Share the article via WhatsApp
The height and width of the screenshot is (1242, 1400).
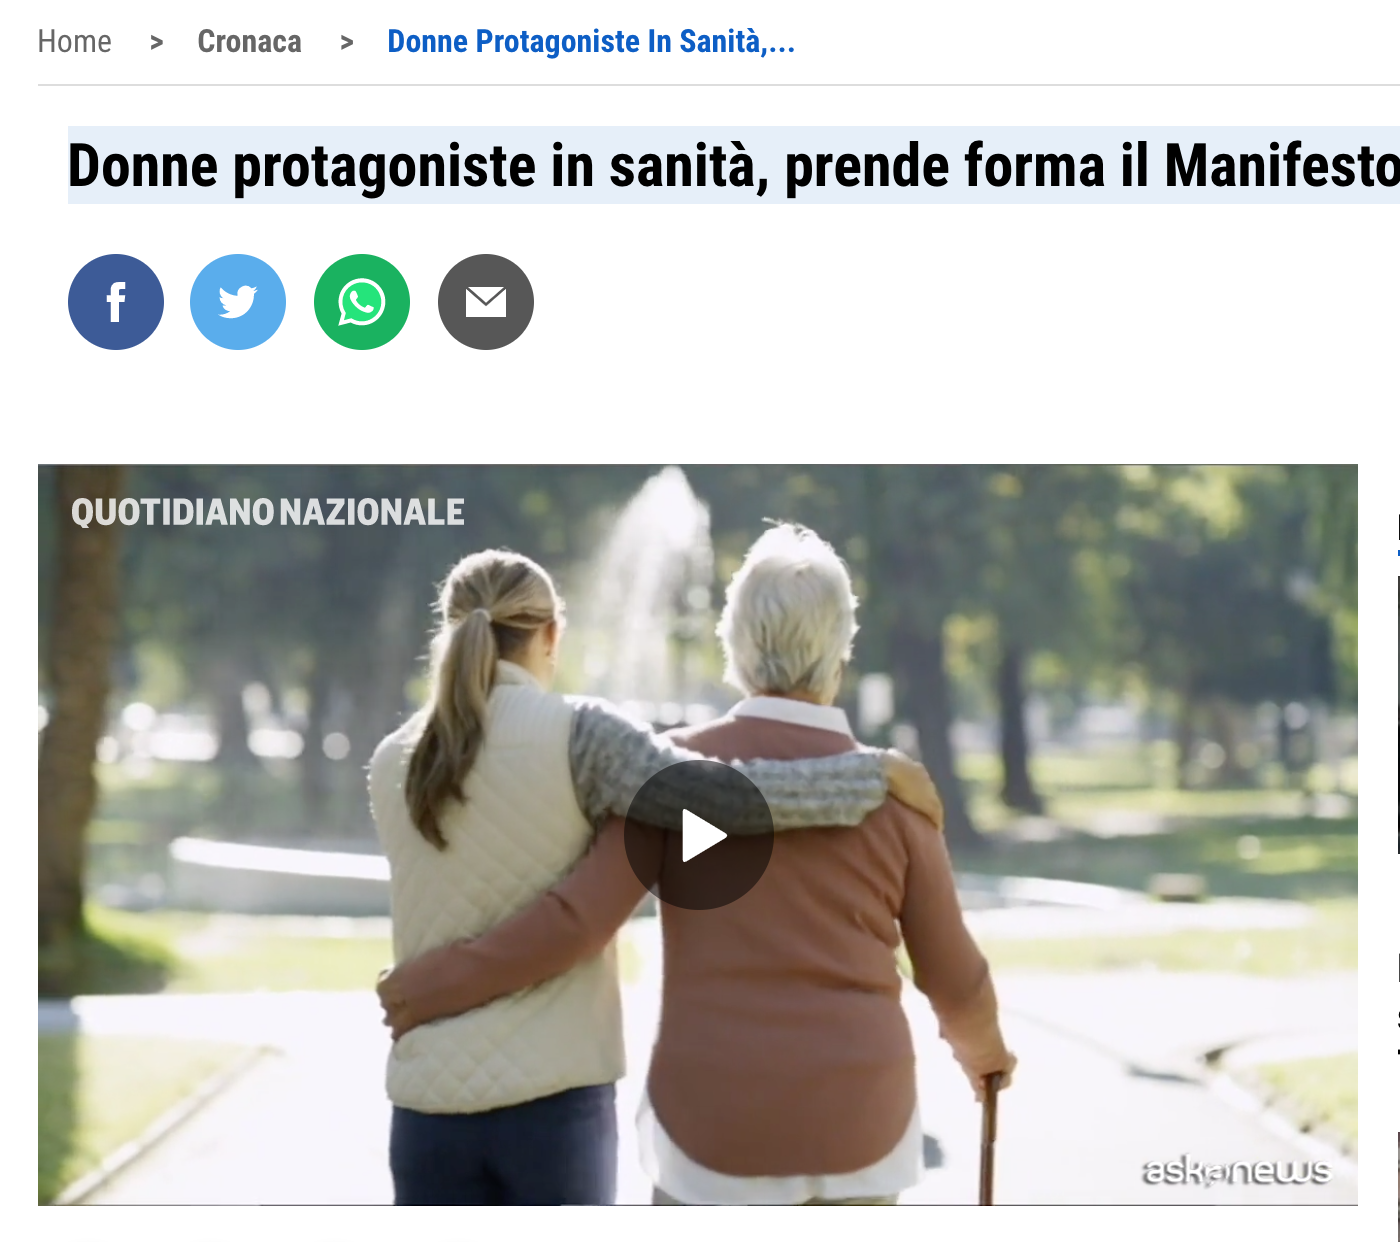point(362,302)
